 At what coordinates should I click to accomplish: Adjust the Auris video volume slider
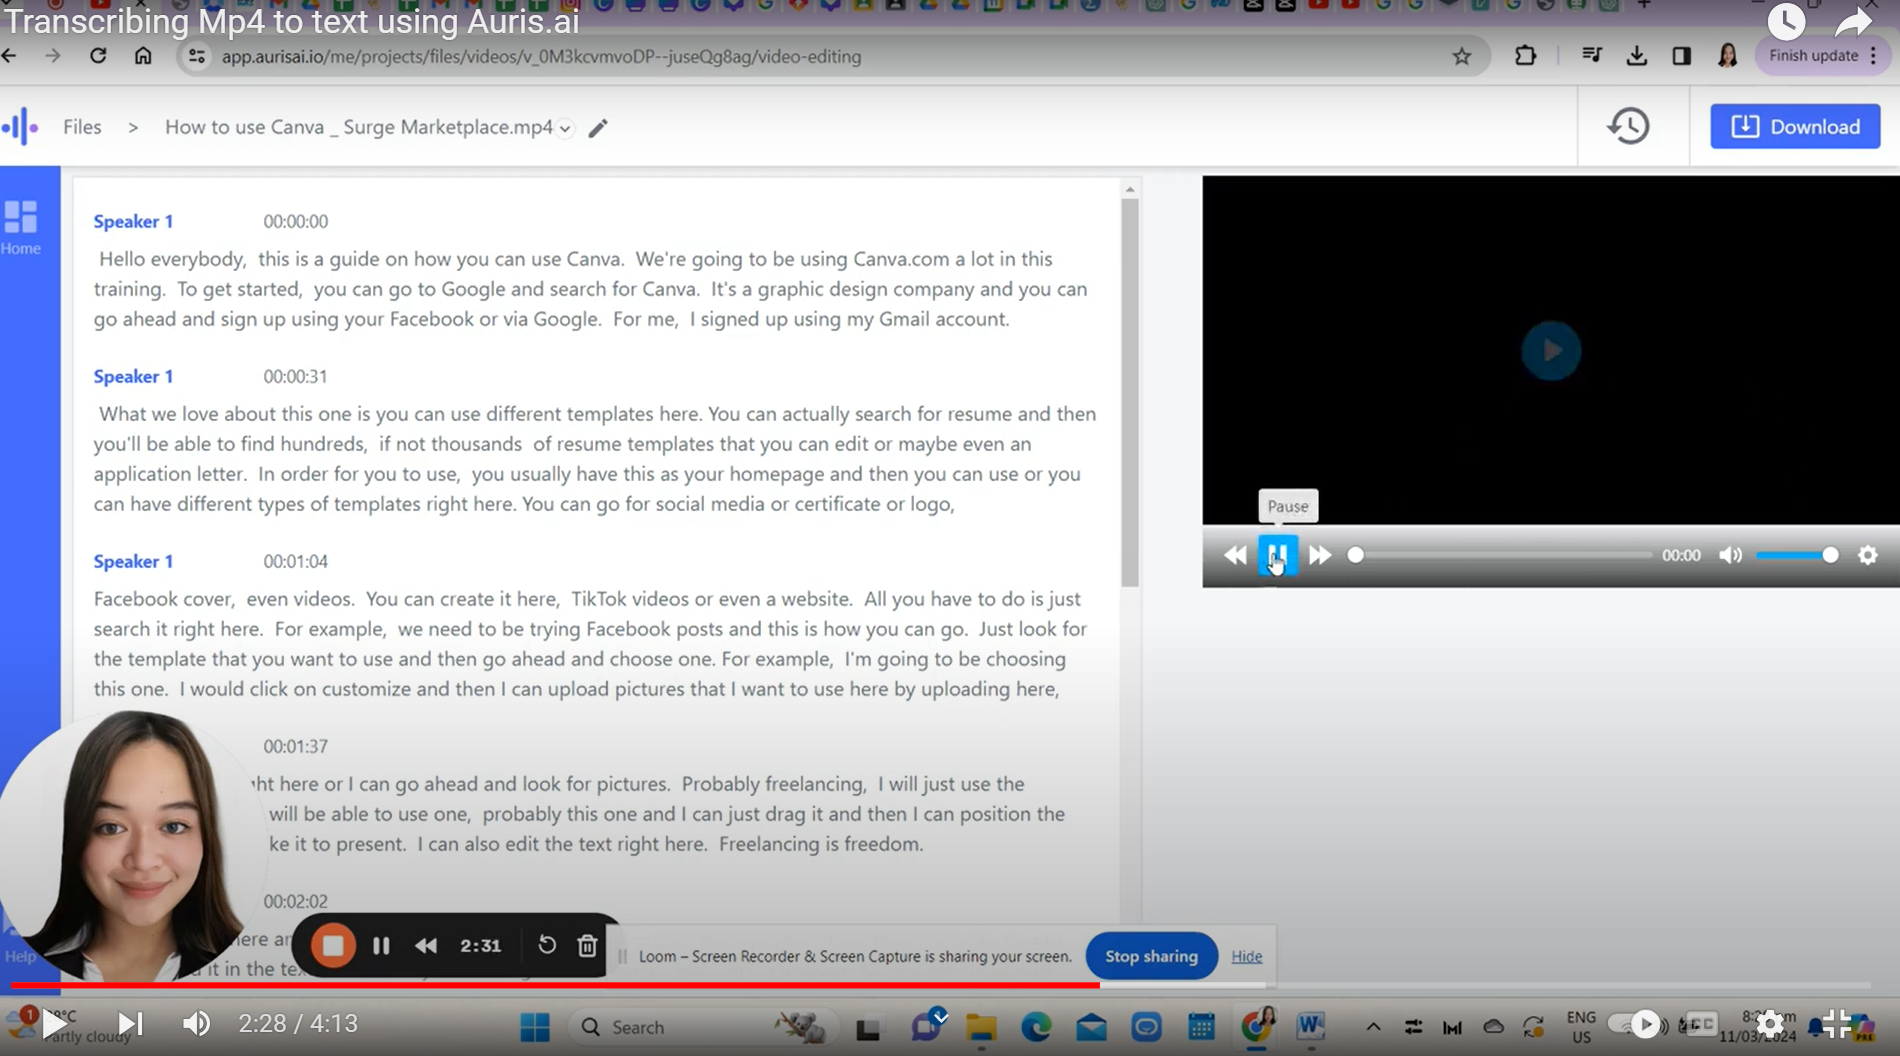tap(1797, 555)
